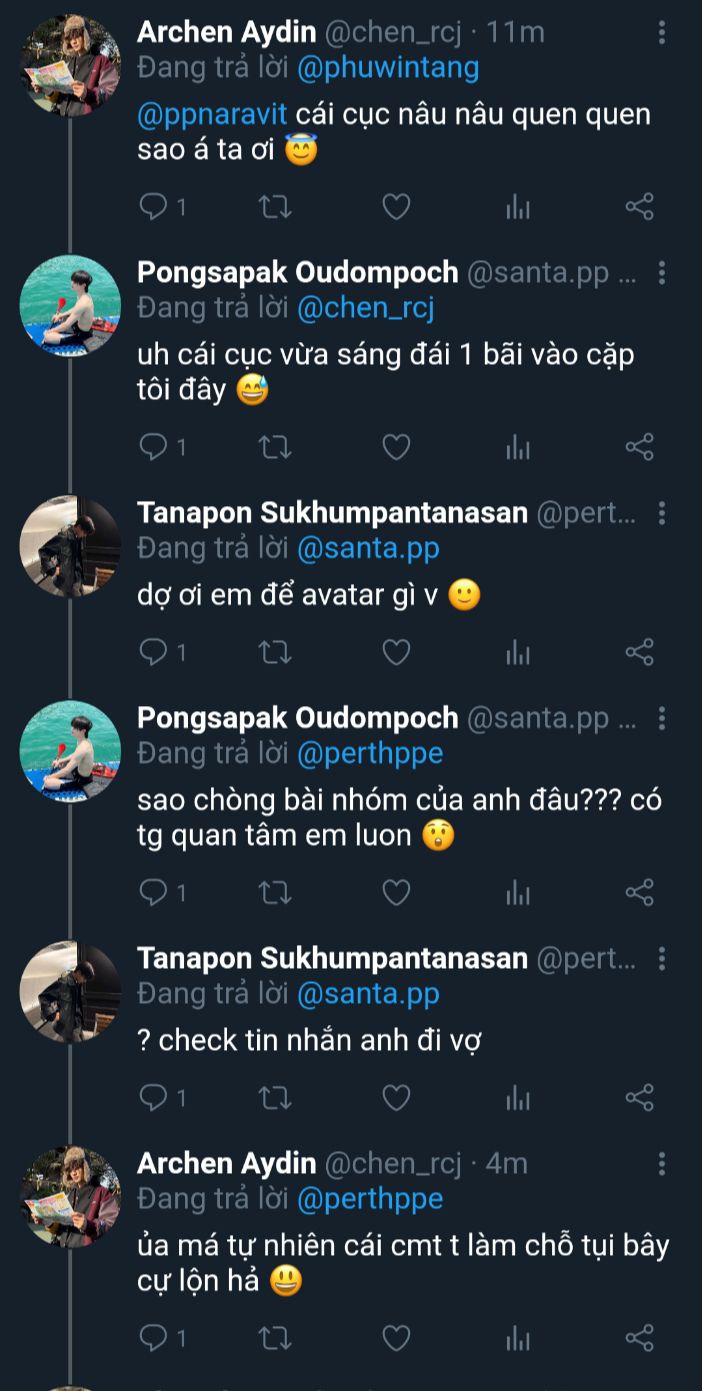The height and width of the screenshot is (1391, 702).
Task: Like the "check tin nhắn anh đi vợ" tweet
Action: (397, 1098)
